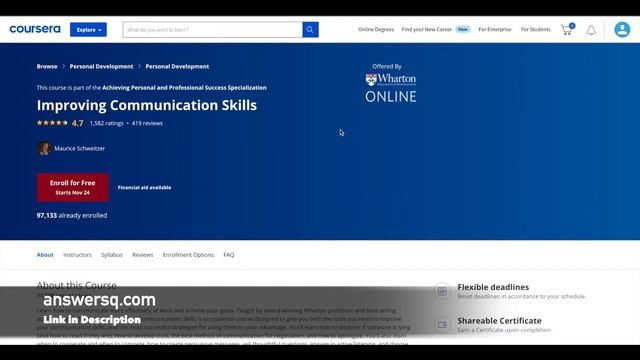Open the user profile avatar
This screenshot has width=640, height=360.
pyautogui.click(x=622, y=29)
